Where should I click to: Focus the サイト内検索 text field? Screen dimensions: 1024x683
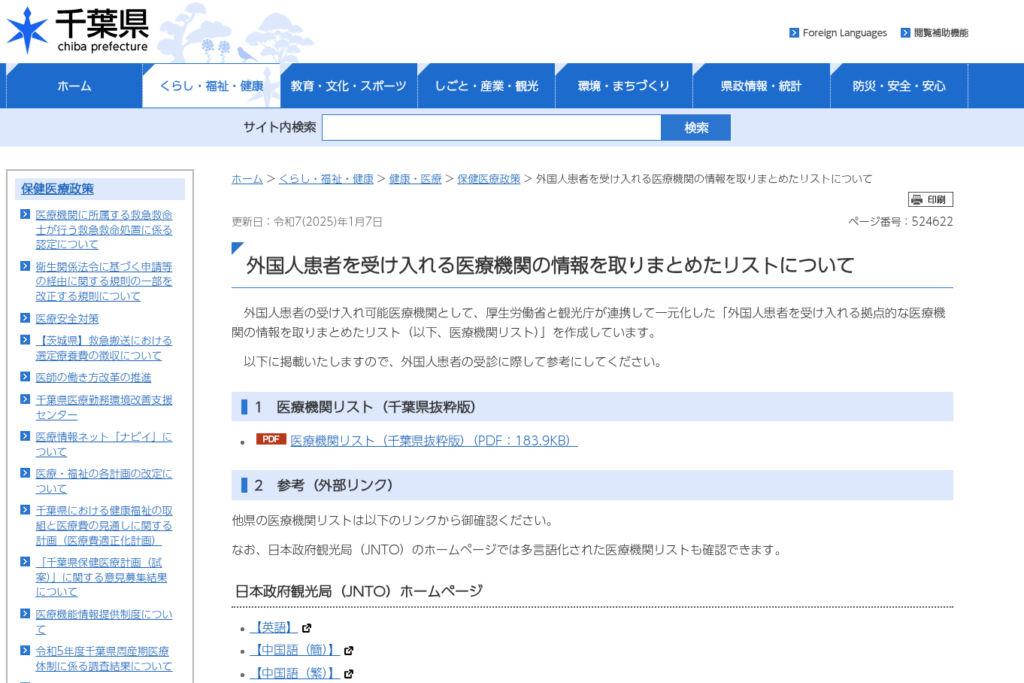tap(491, 128)
